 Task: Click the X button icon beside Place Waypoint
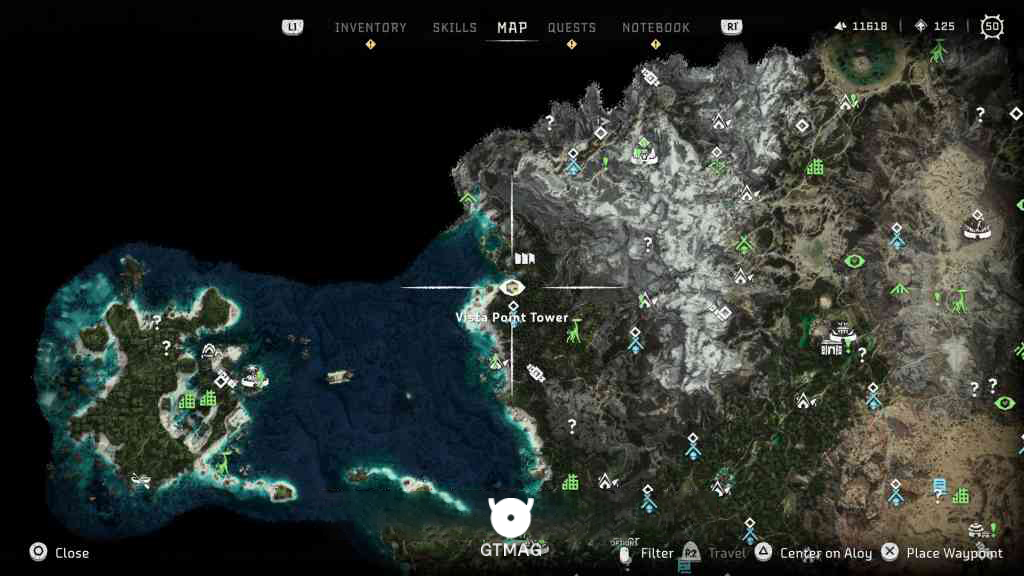coord(889,552)
